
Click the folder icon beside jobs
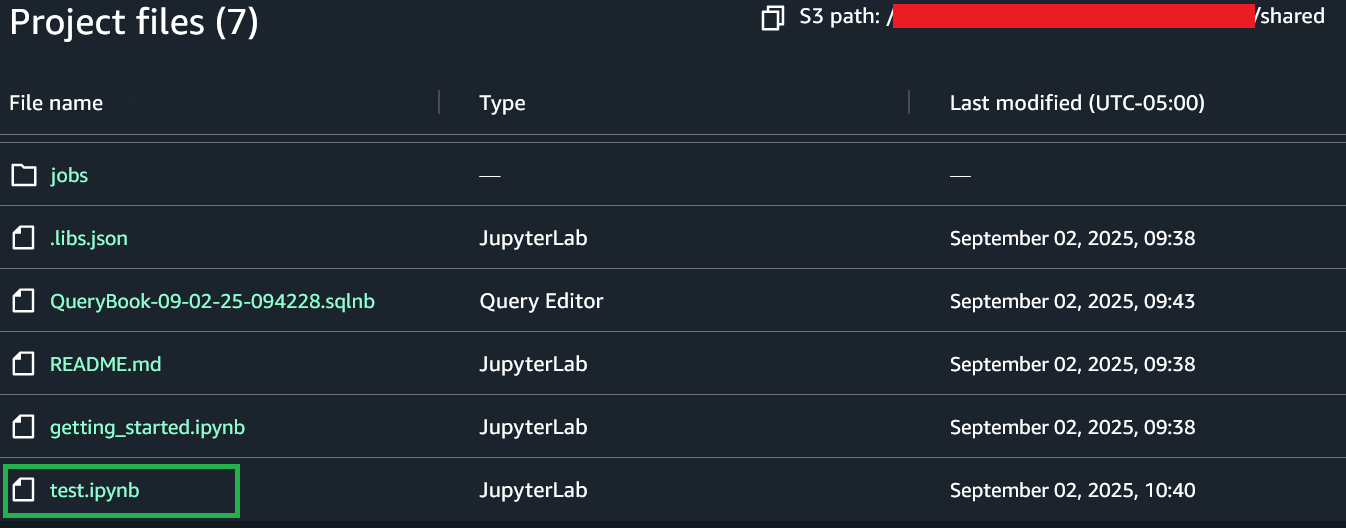click(23, 176)
